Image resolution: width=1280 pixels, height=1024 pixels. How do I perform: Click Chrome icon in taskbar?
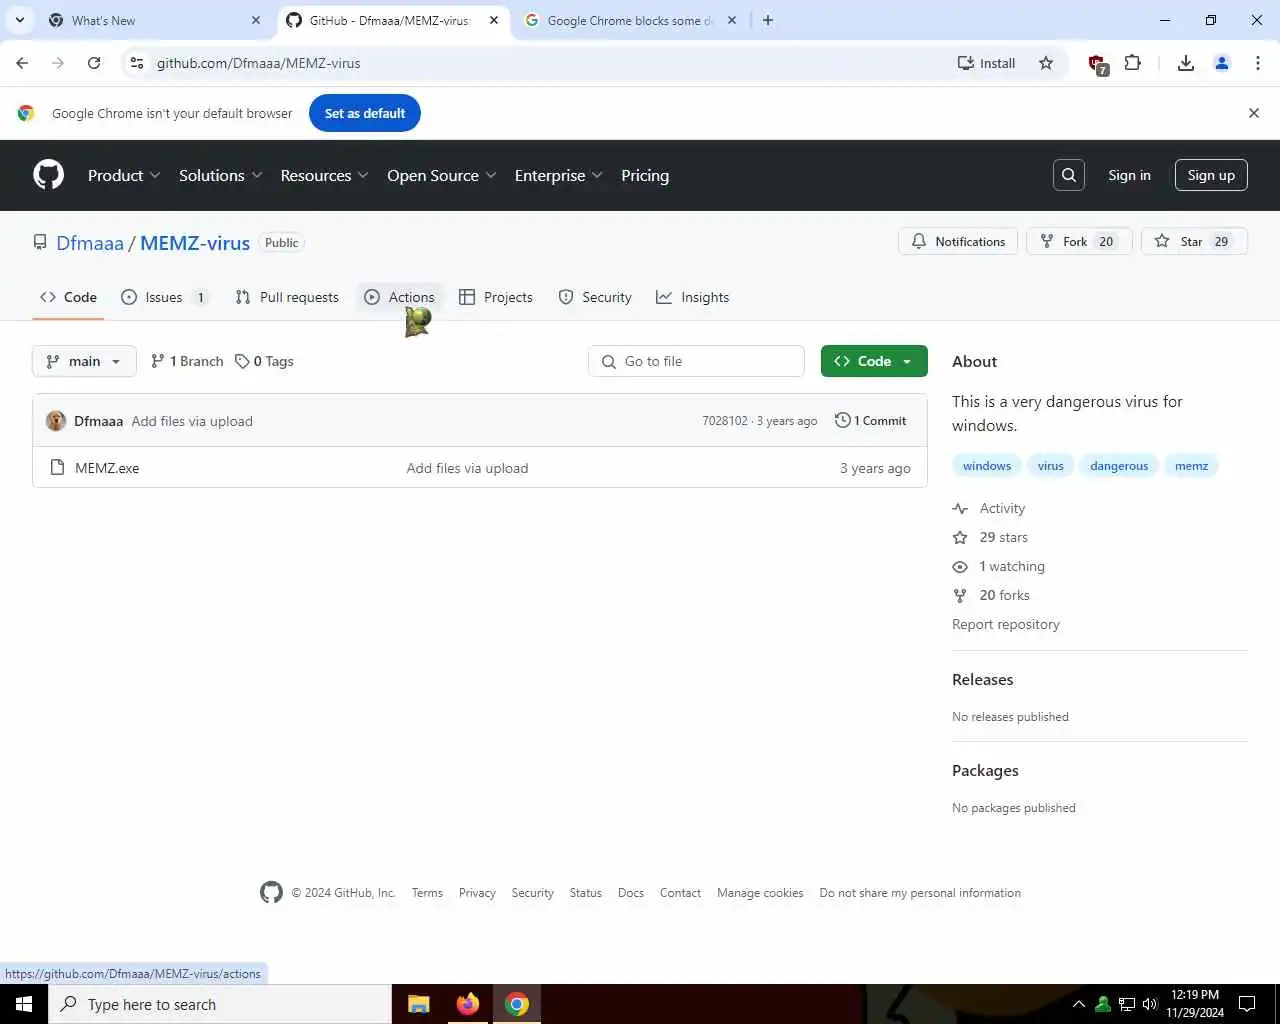point(517,1004)
